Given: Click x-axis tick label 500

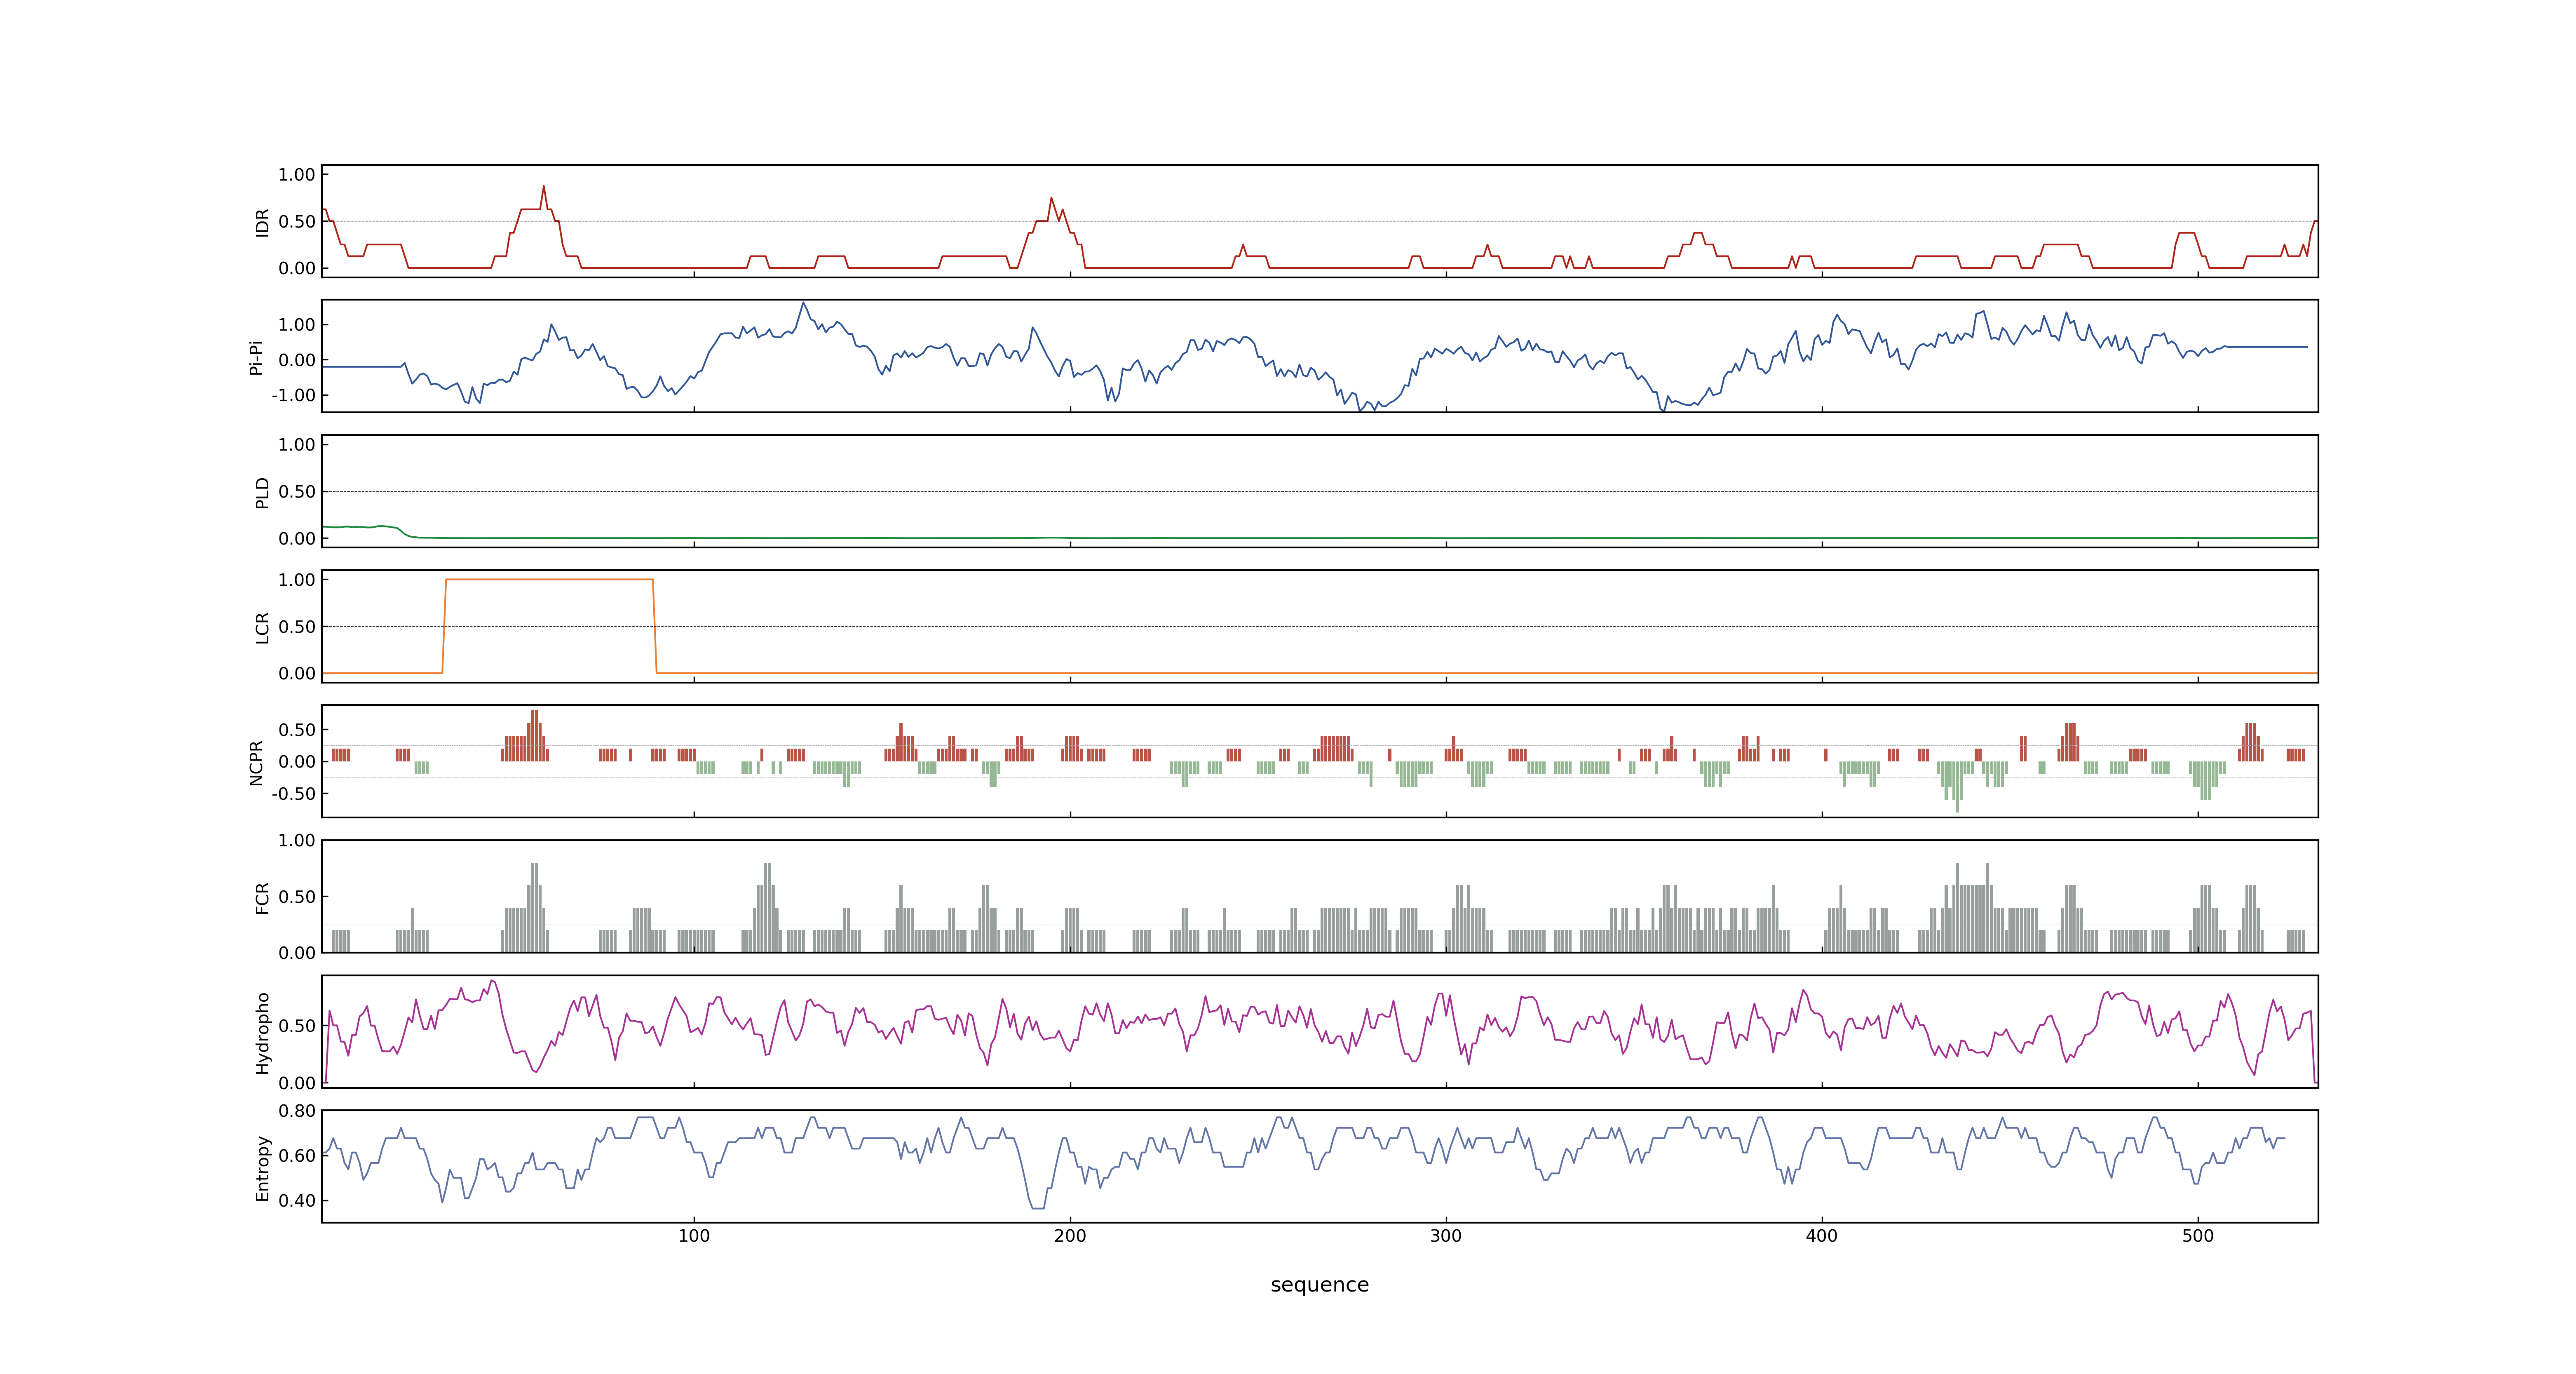Looking at the screenshot, I should click(2198, 1236).
